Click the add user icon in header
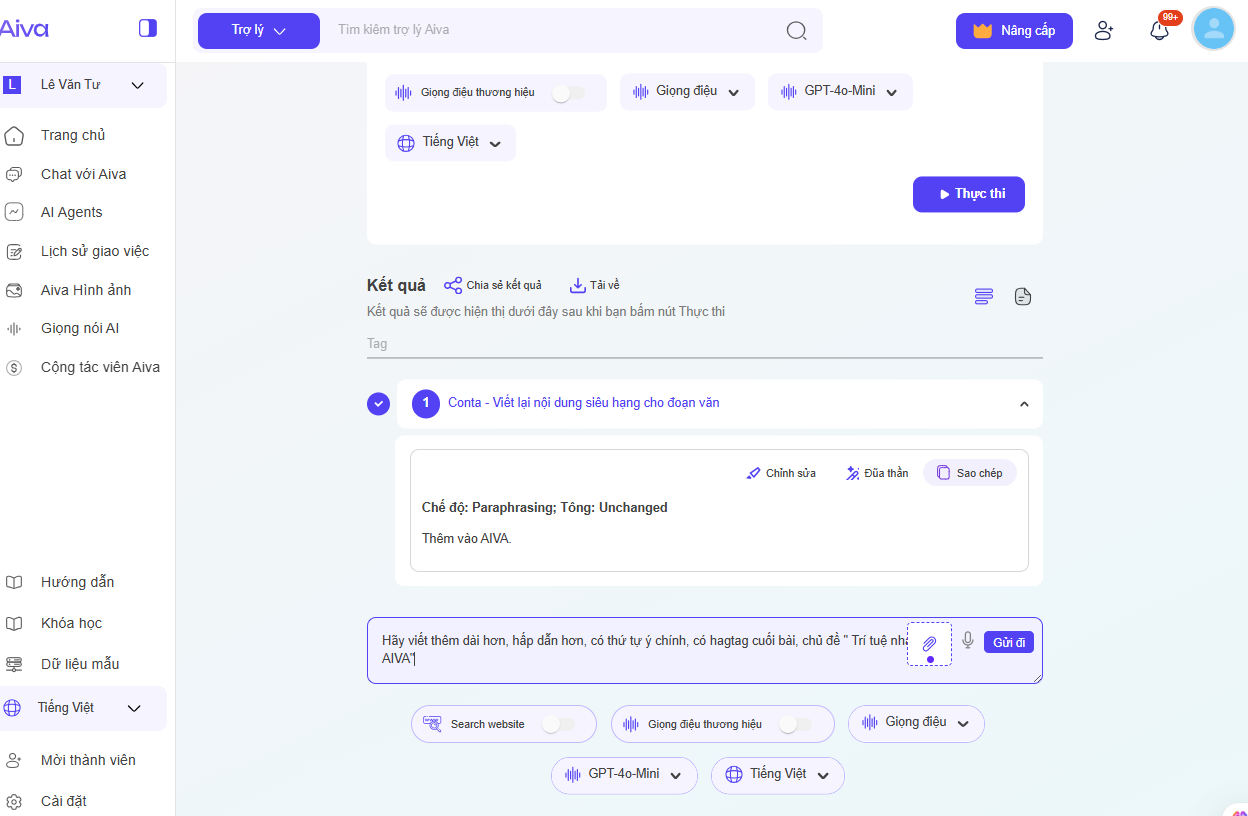 click(x=1103, y=30)
